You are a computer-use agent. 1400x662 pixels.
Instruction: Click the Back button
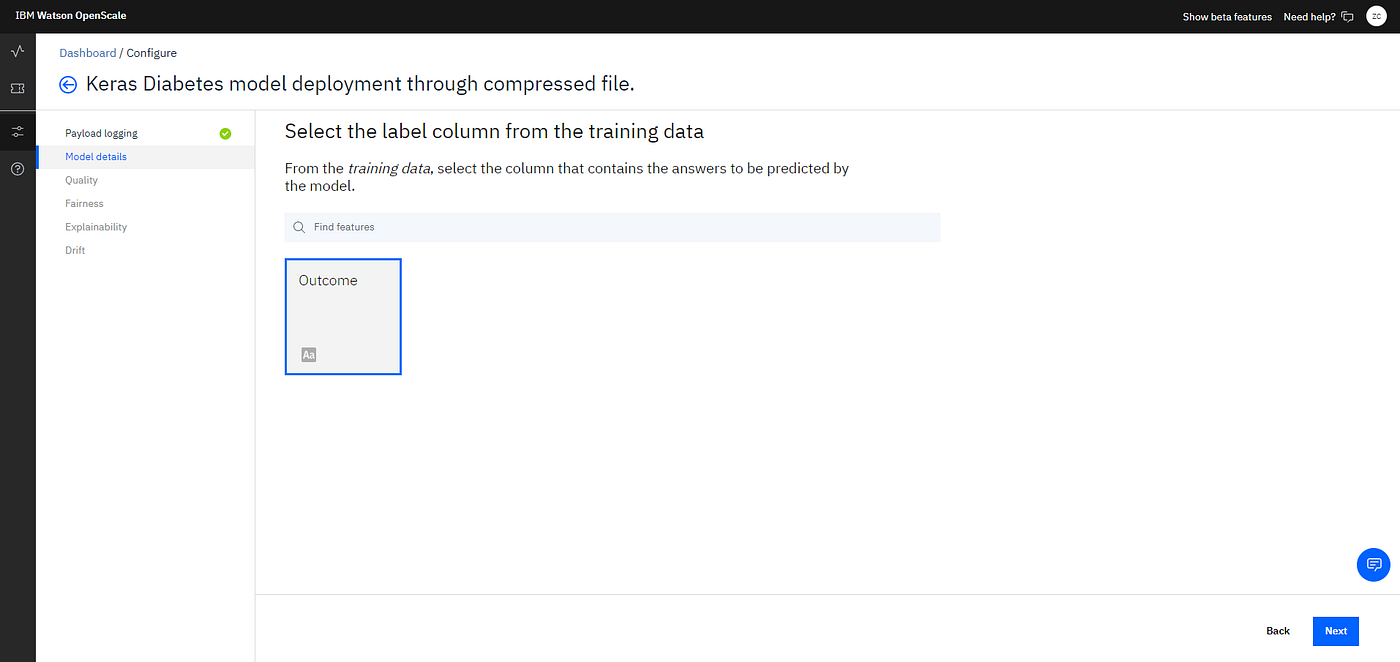[x=1278, y=631]
